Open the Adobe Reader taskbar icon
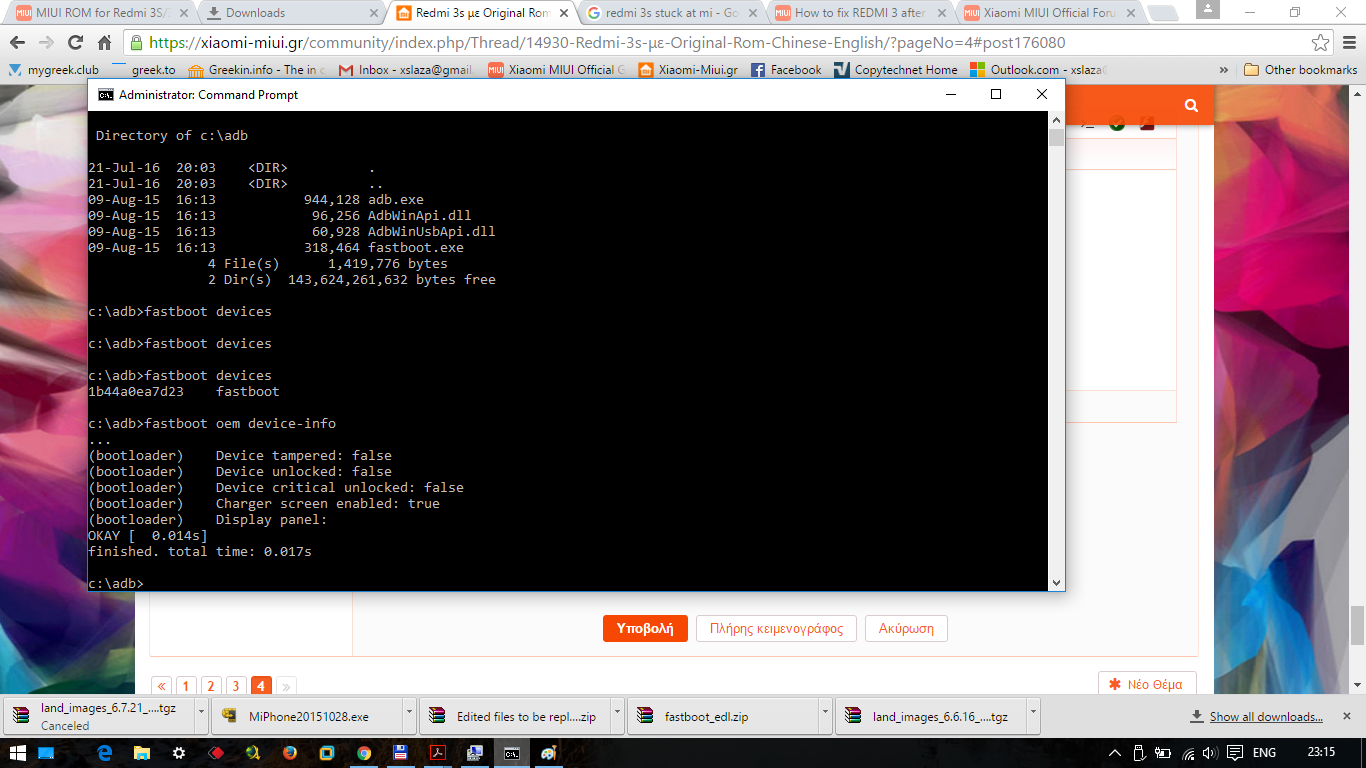Screen dimensions: 1366x768 (438, 752)
